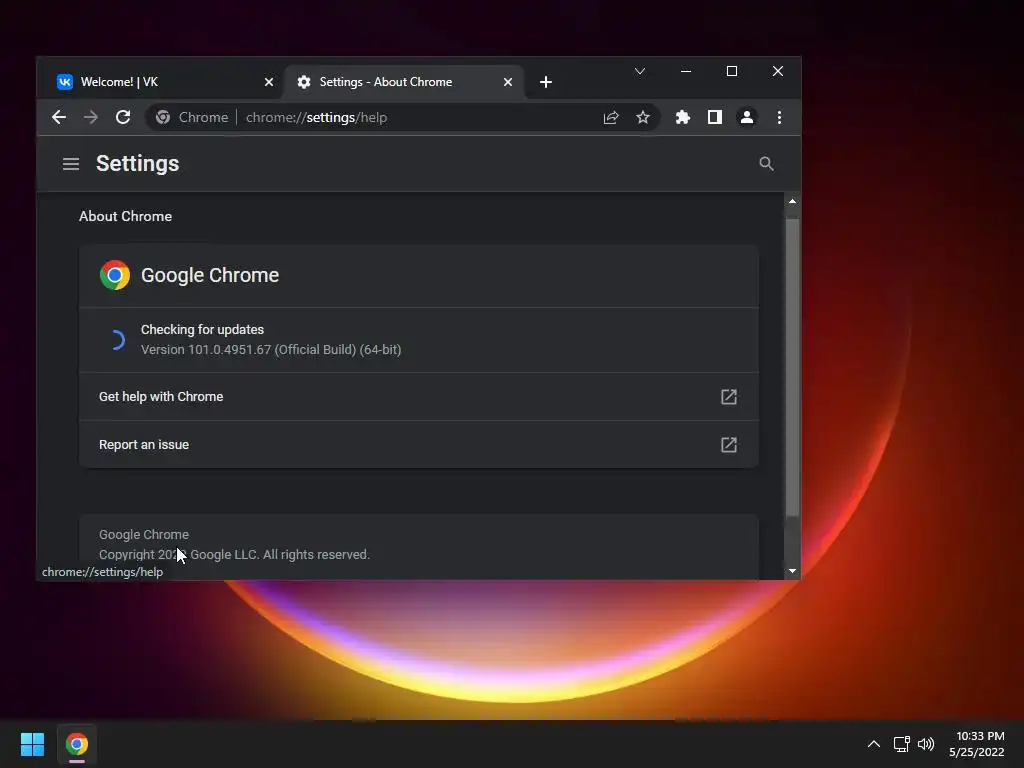The image size is (1024, 768).
Task: Open network status tray icon
Action: 902,744
